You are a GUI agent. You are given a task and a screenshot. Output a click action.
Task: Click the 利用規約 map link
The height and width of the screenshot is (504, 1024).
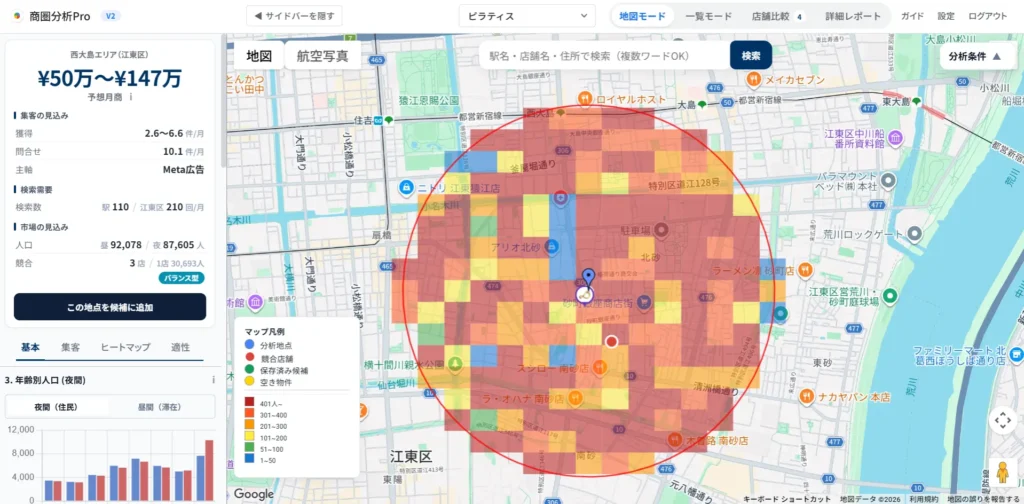click(925, 499)
